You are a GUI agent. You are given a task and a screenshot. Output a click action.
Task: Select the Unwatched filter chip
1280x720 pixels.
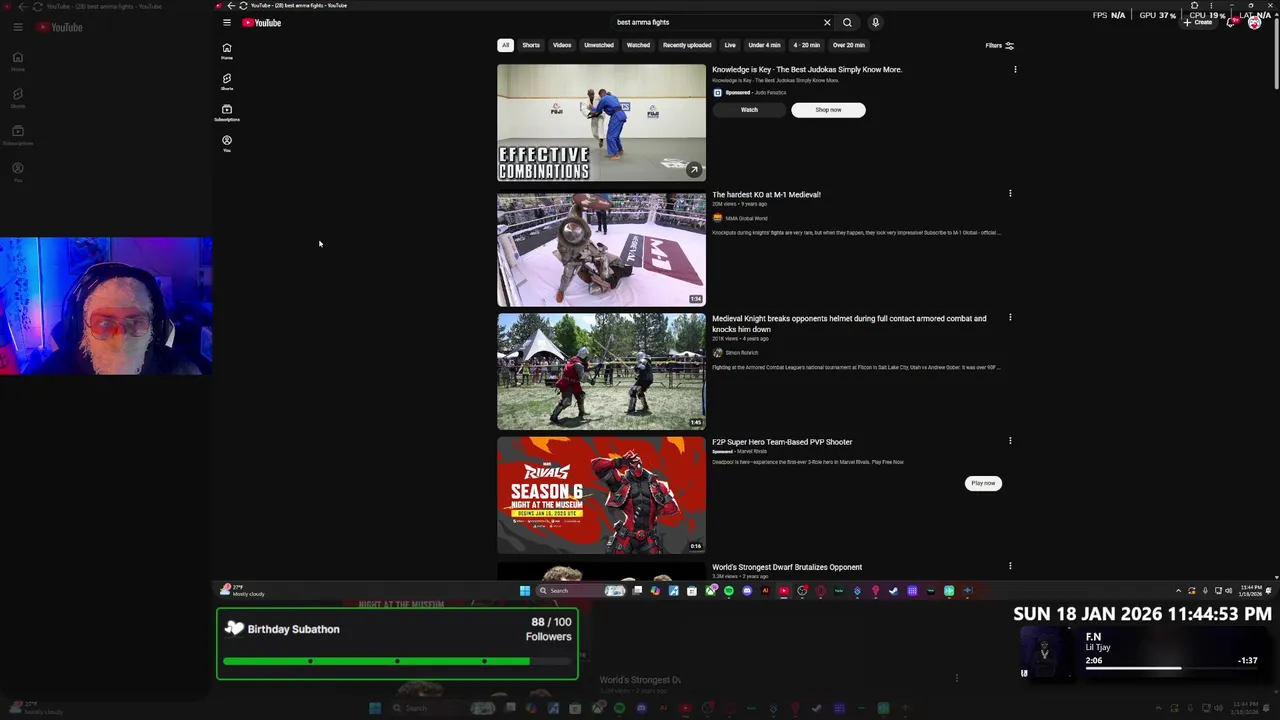599,45
